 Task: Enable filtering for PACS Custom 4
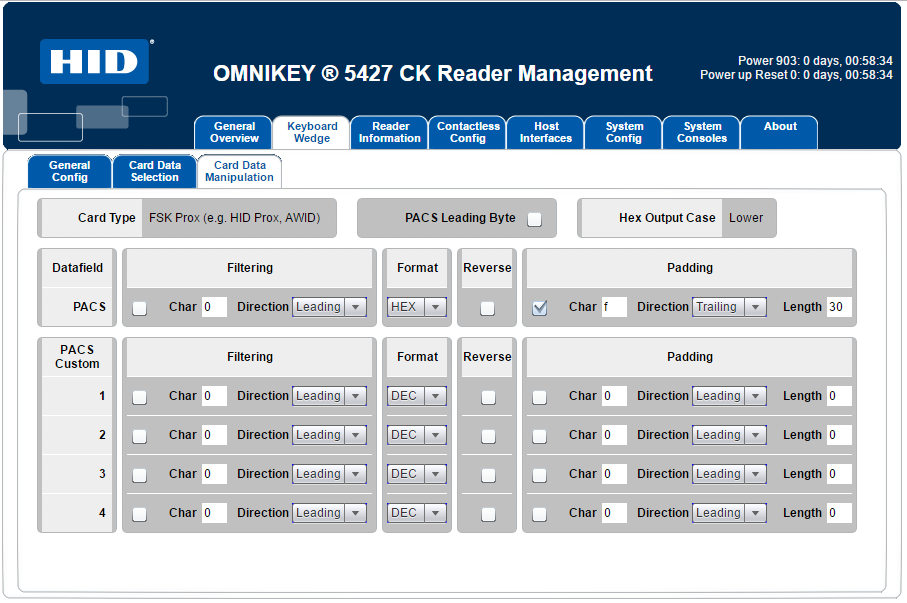[x=139, y=514]
